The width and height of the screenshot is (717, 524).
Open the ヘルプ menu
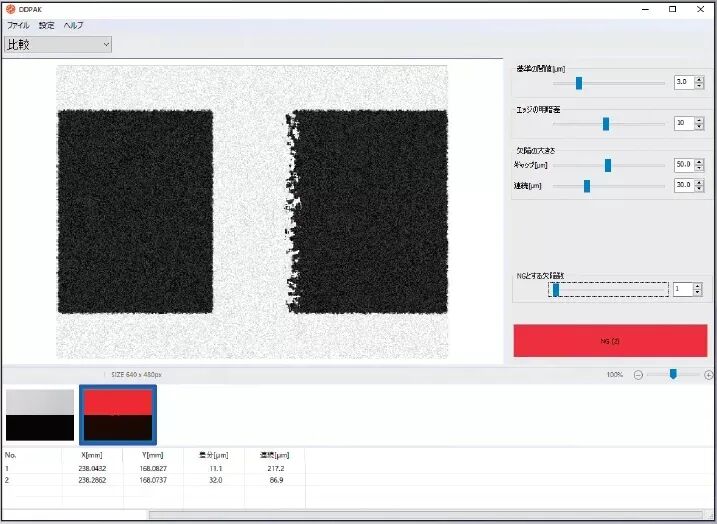(x=73, y=26)
